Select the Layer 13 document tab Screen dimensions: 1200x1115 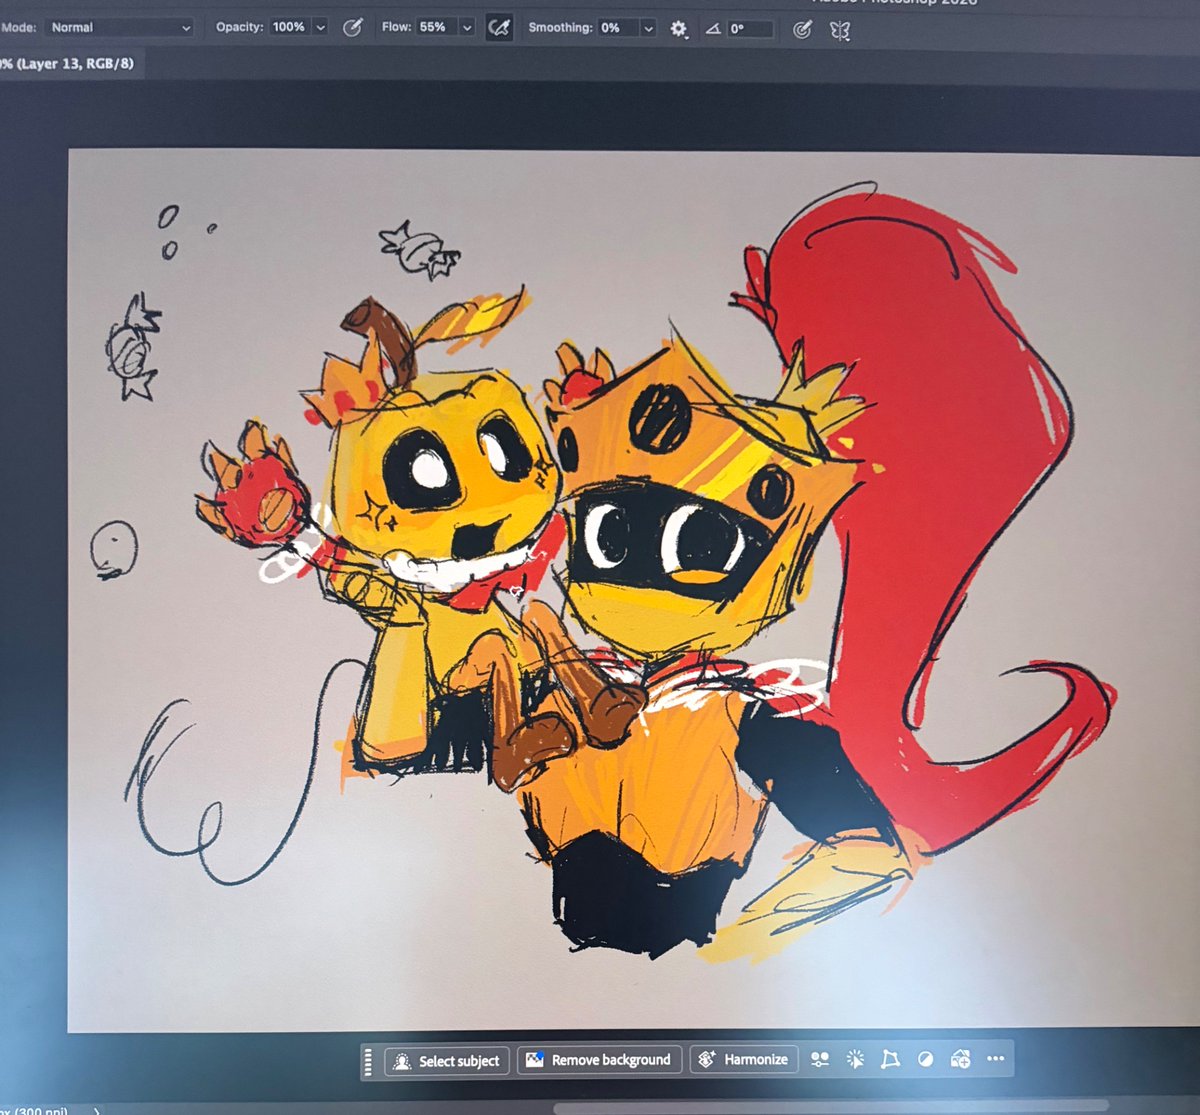point(68,63)
